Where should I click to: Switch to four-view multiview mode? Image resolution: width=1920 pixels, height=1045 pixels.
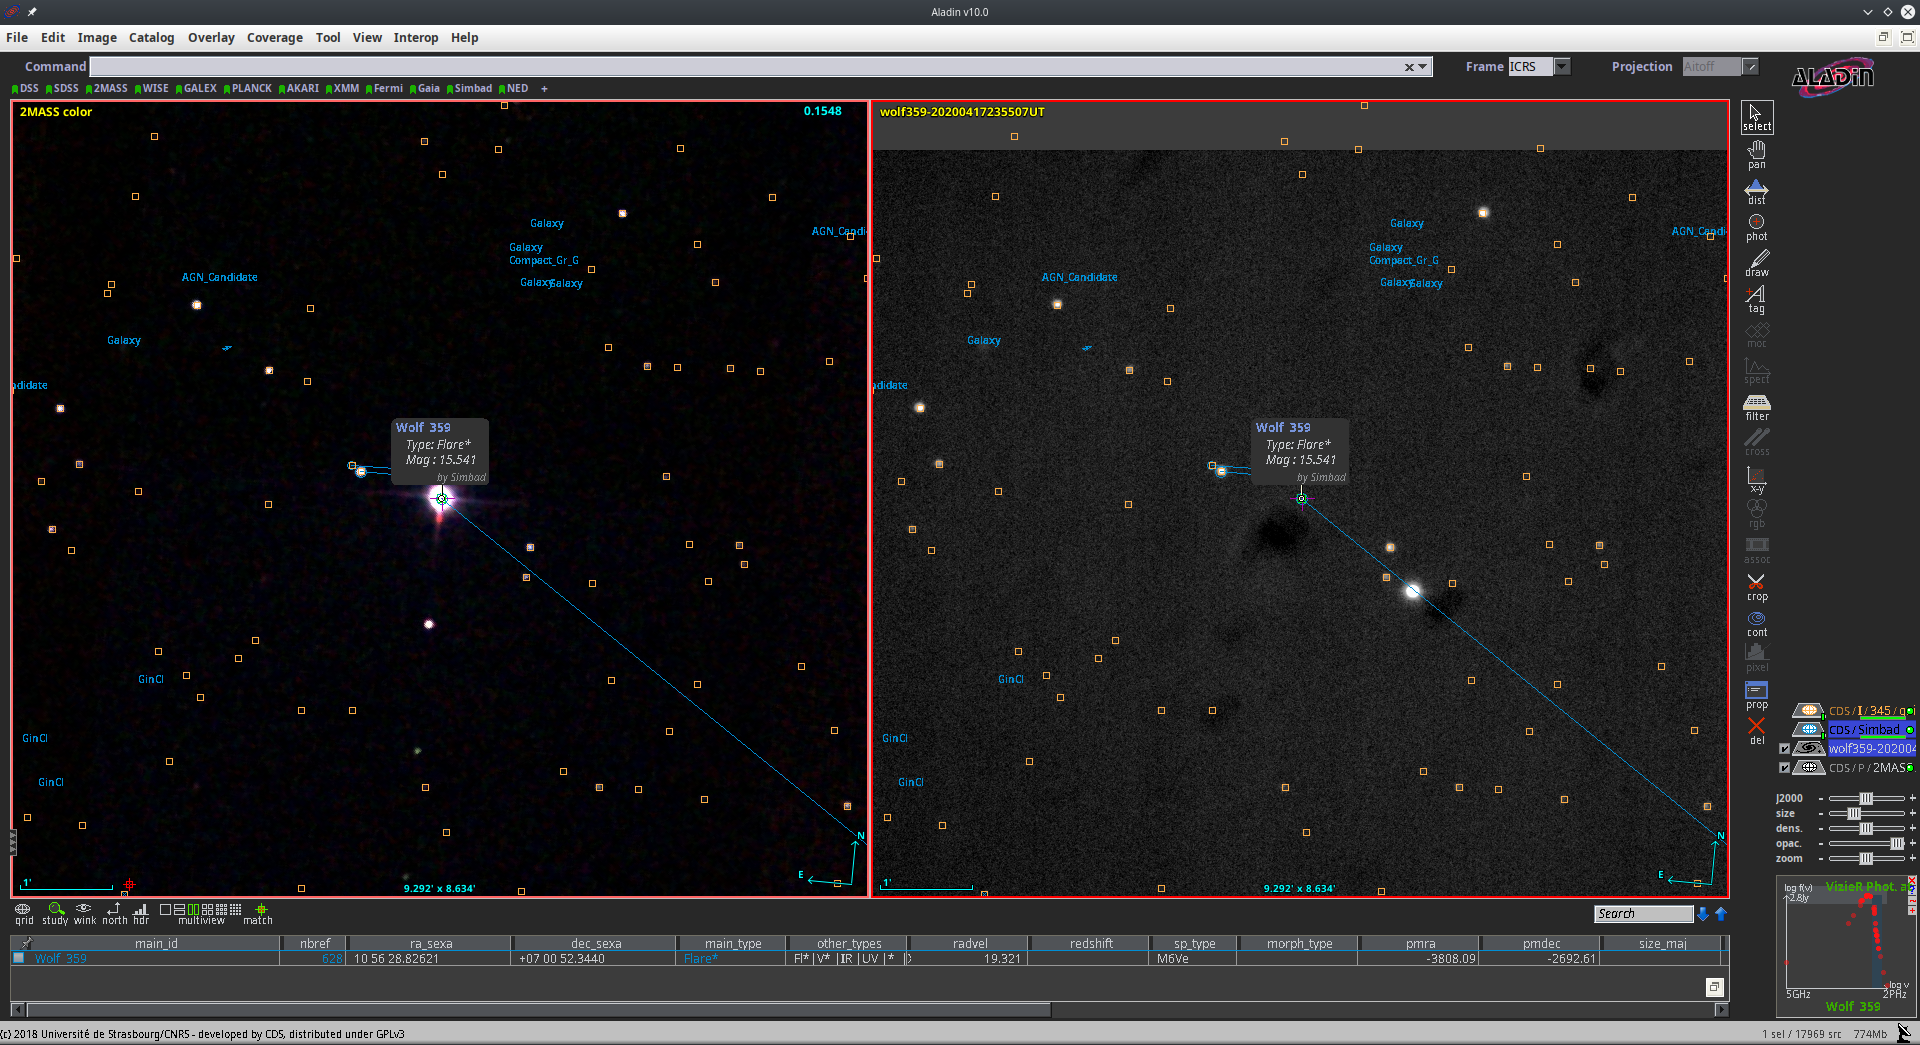(207, 910)
